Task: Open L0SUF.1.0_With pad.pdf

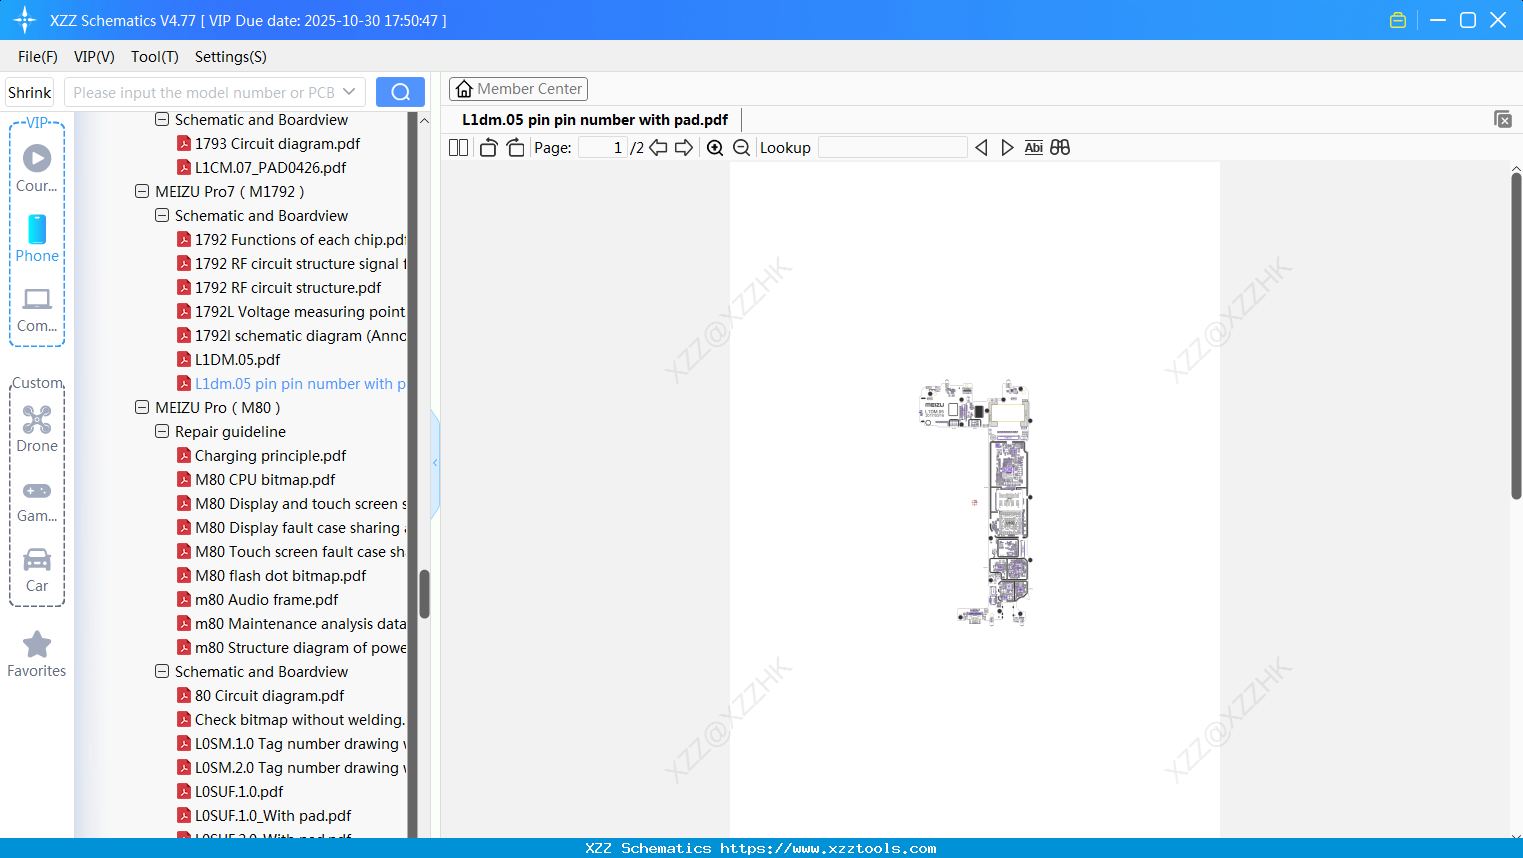Action: coord(273,815)
